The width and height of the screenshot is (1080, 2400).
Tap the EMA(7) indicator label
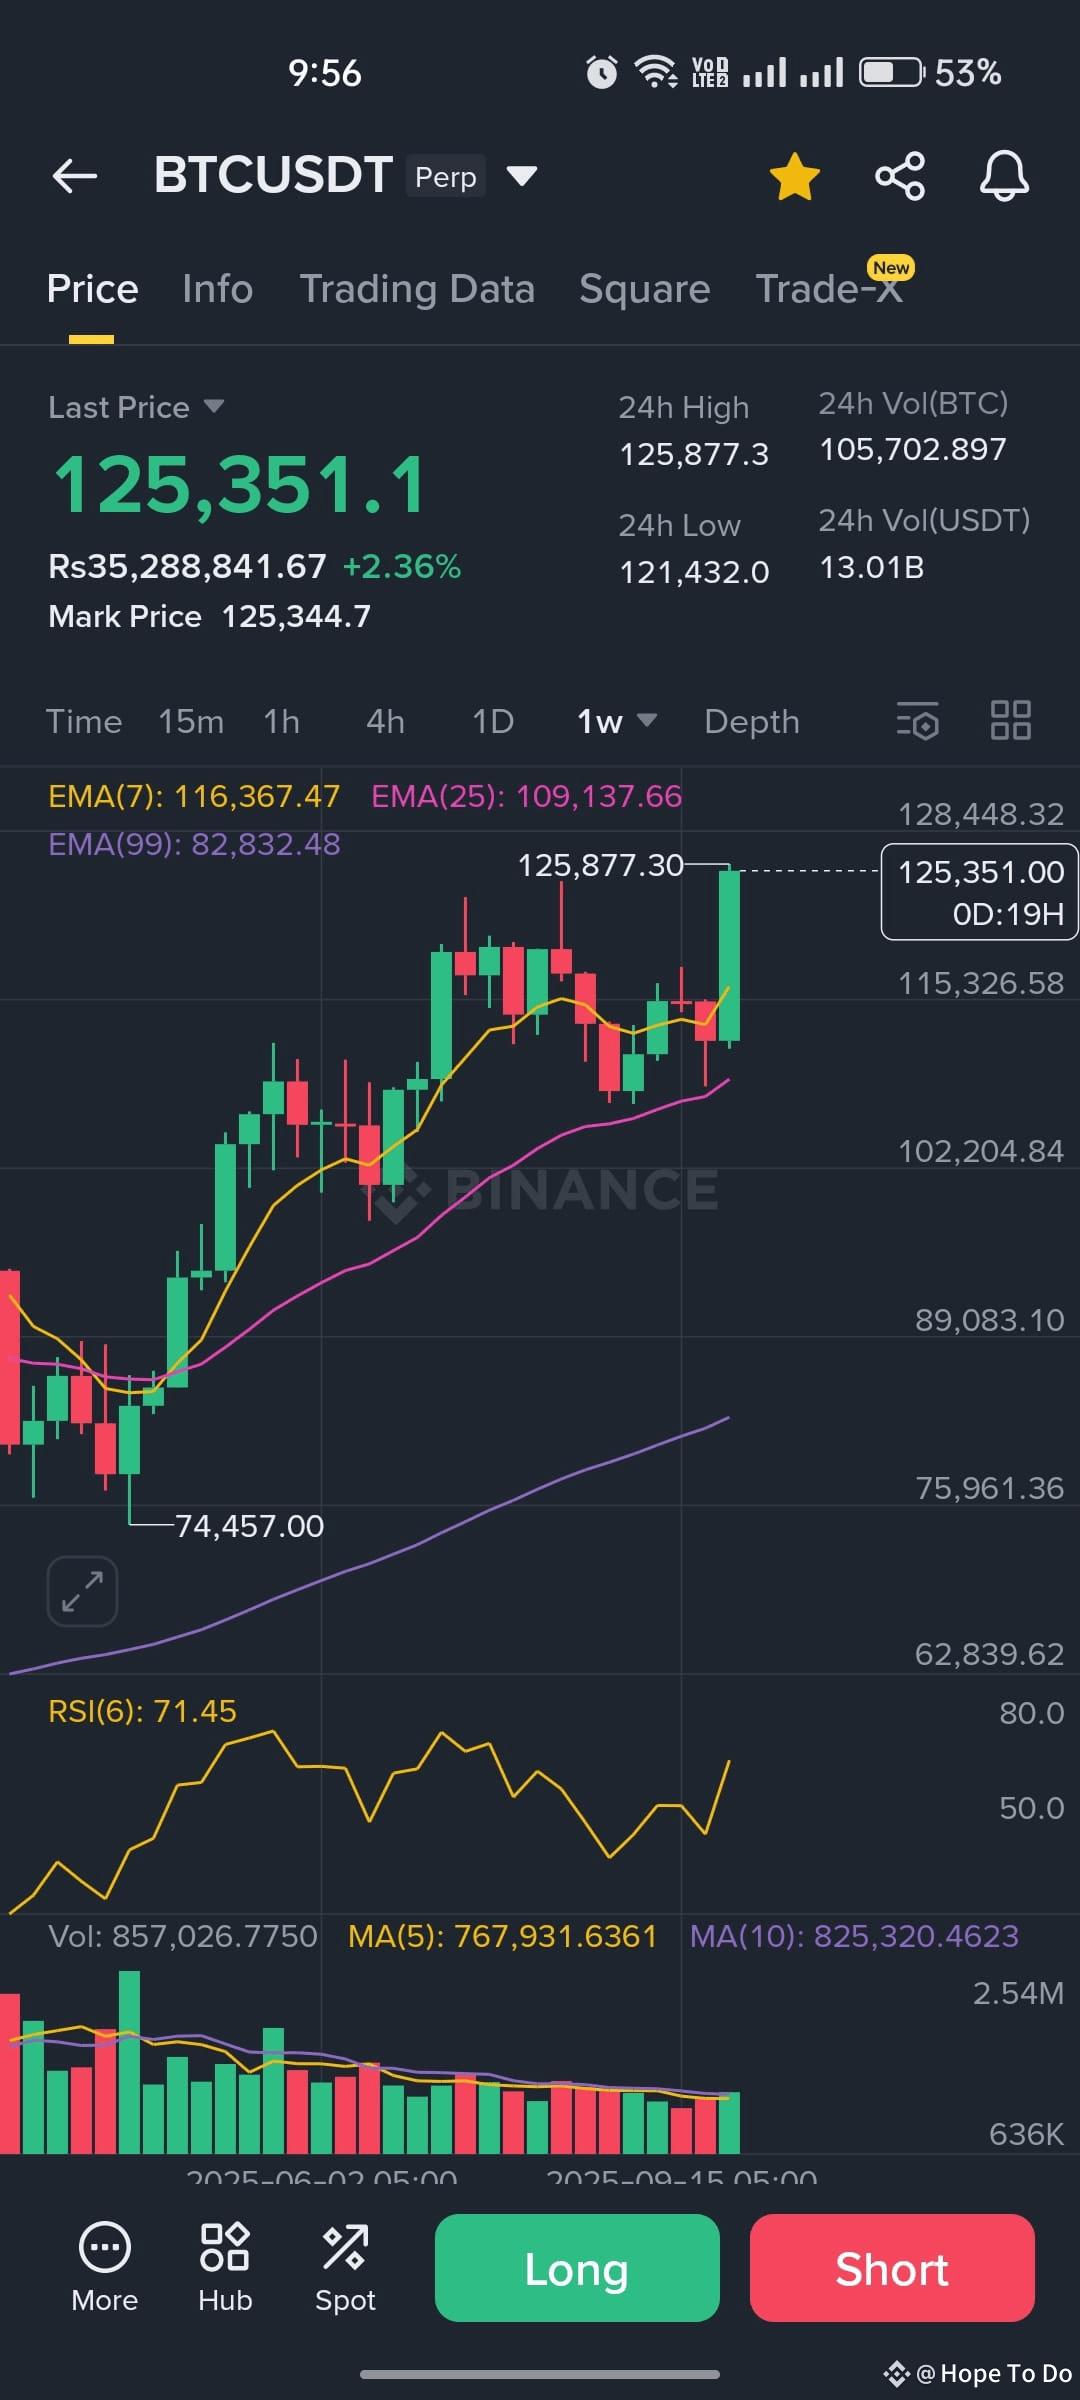coord(194,796)
